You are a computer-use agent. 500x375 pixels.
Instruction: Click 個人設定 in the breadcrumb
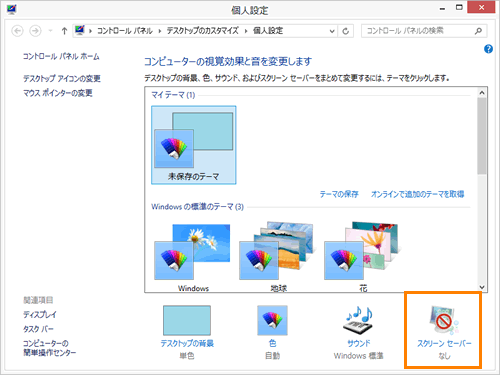[x=268, y=31]
